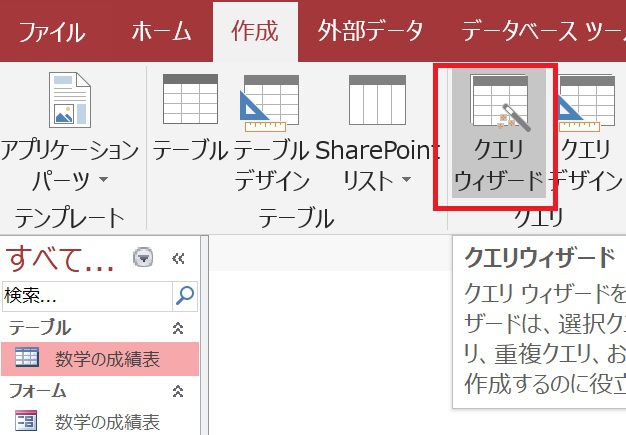Click the すべて... navigation pane header
Screen dimensions: 626x435
pyautogui.click(x=60, y=259)
